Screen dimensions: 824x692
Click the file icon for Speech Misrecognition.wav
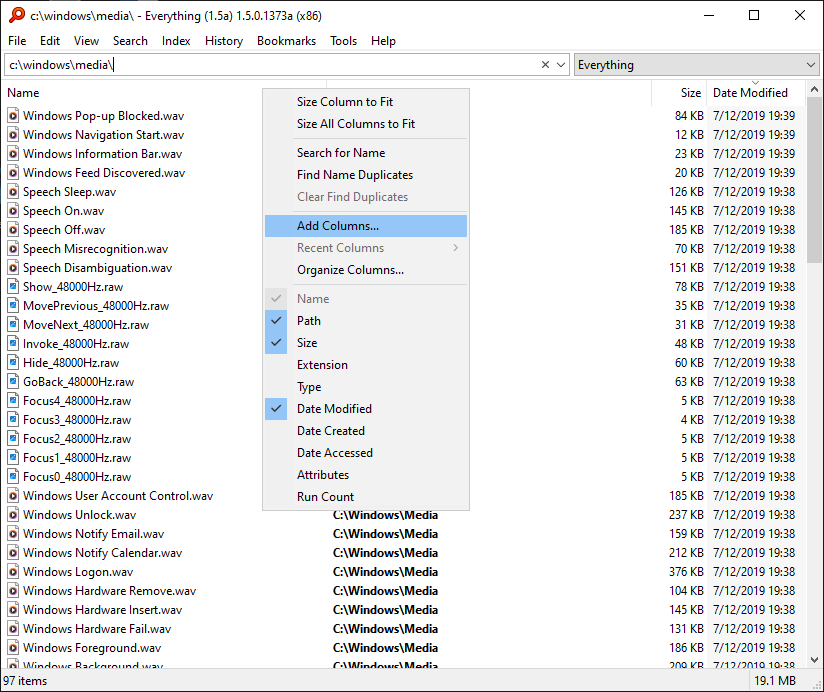13,249
